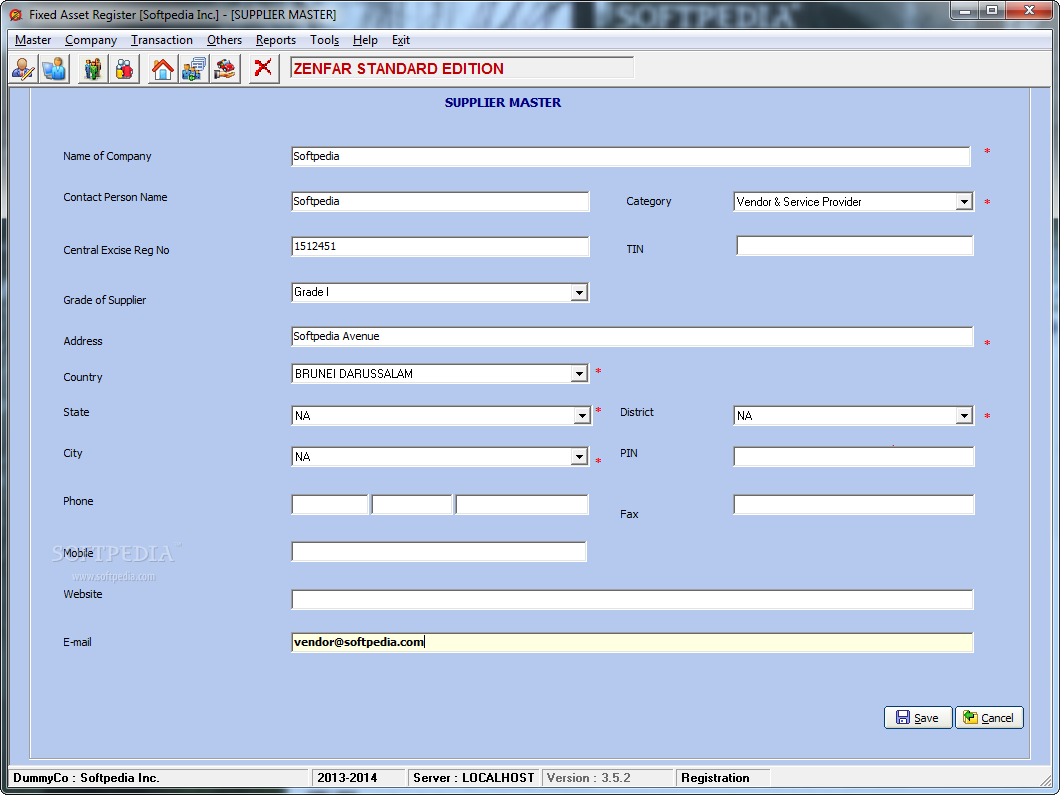This screenshot has height=795, width=1060.
Task: Click the Website input field
Action: [x=632, y=600]
